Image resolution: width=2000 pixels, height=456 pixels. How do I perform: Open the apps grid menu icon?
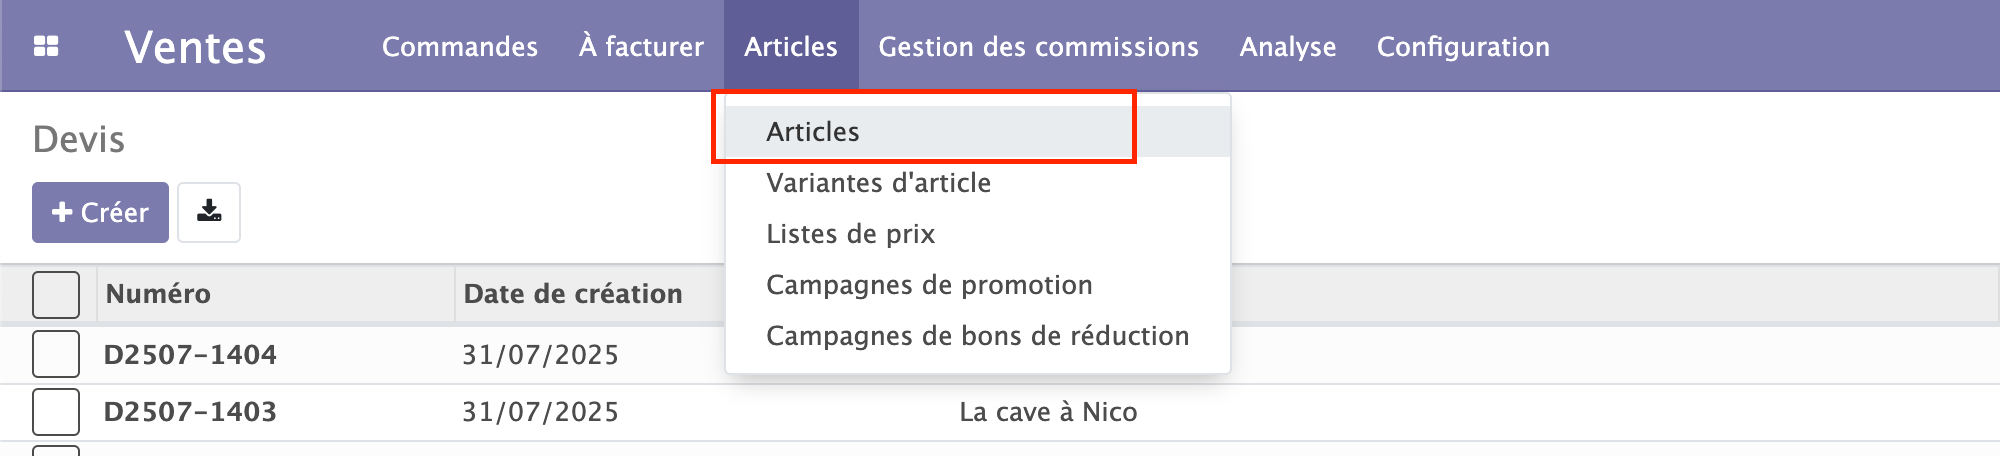(x=46, y=46)
